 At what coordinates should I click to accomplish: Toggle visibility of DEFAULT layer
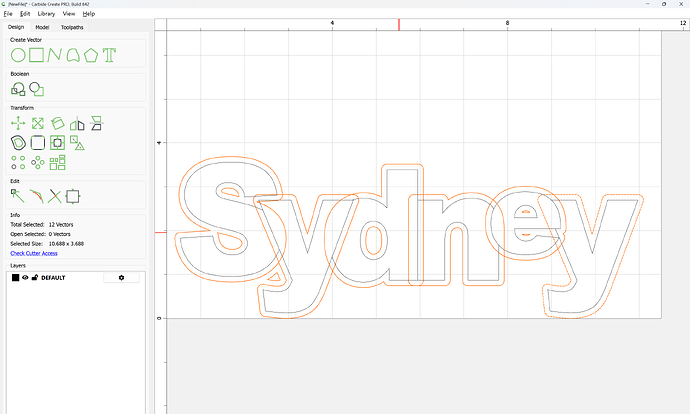click(x=25, y=277)
